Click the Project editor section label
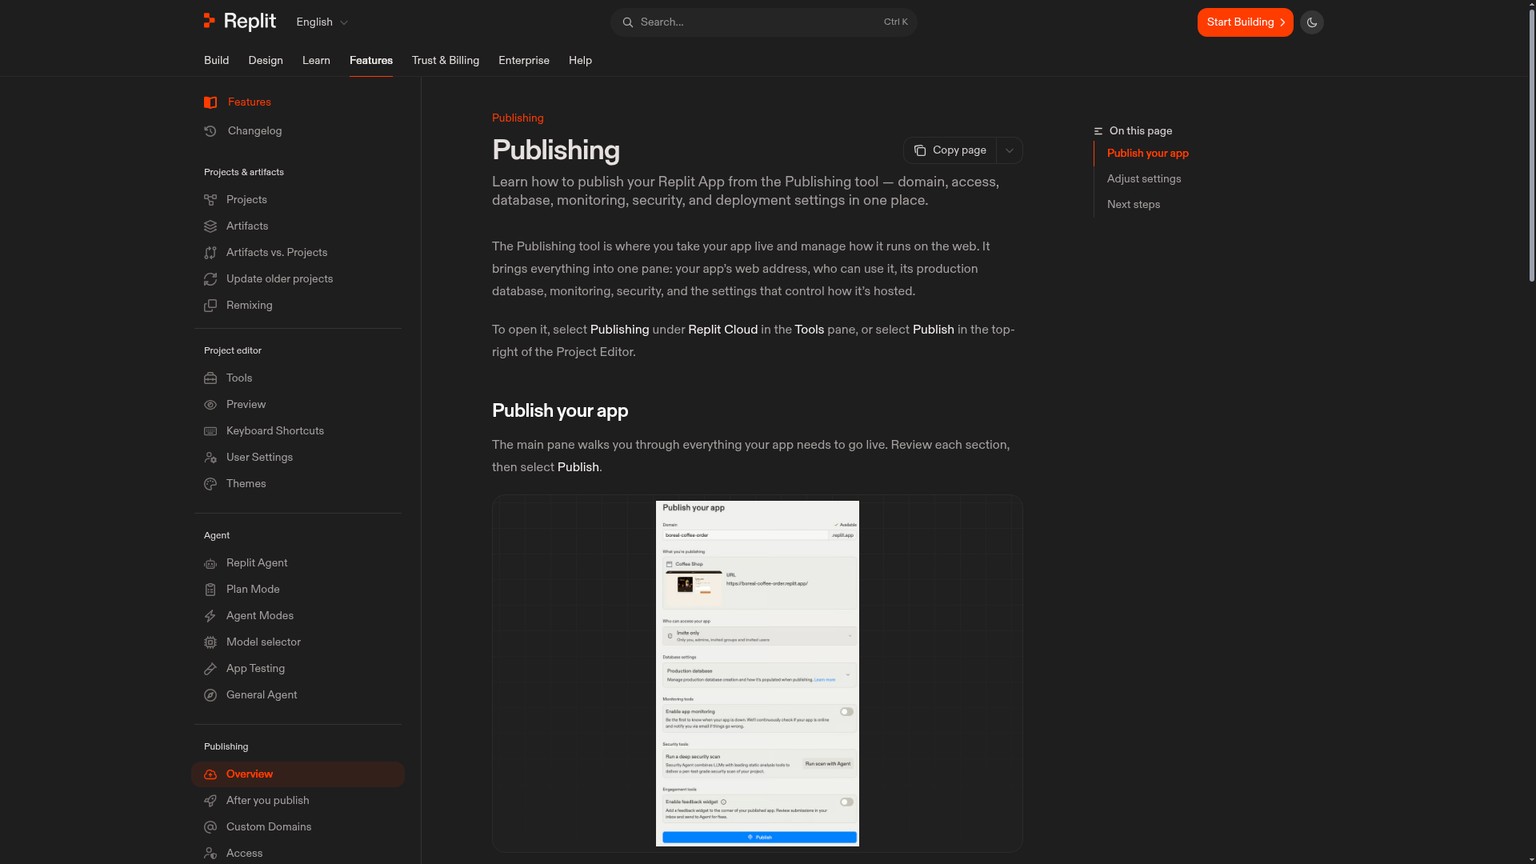The image size is (1536, 864). [x=233, y=351]
